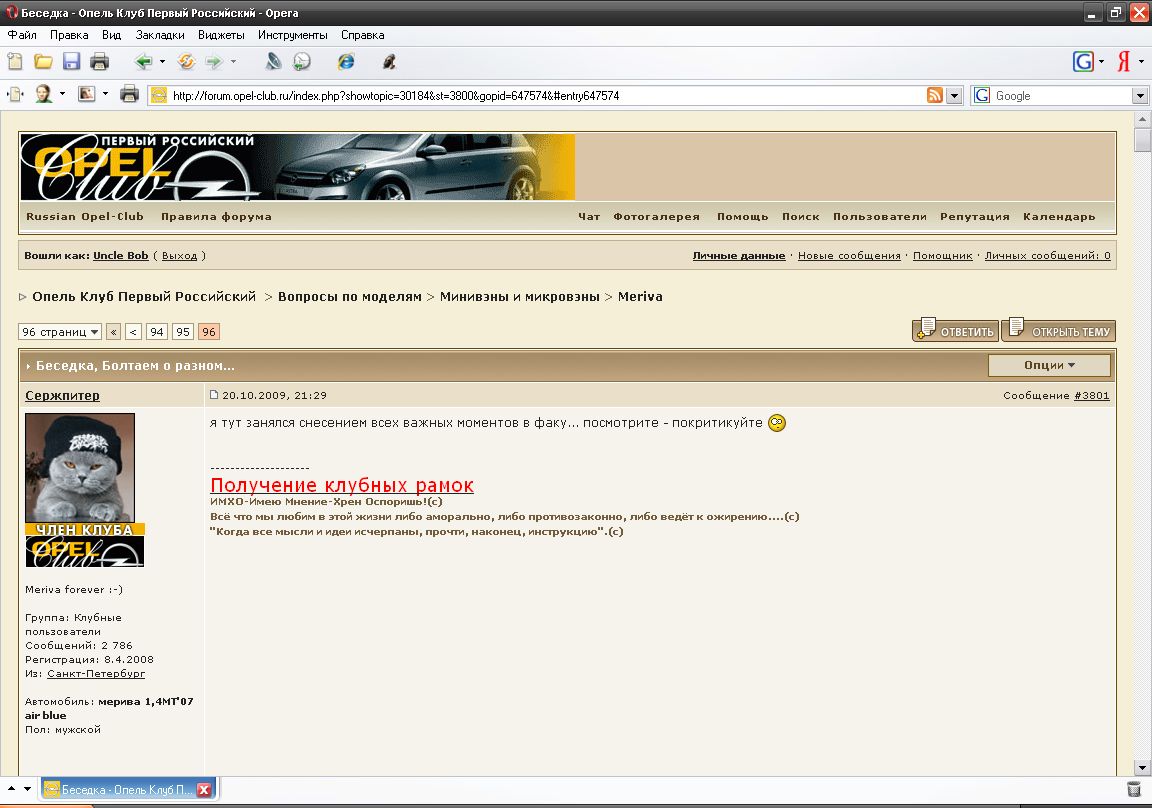The height and width of the screenshot is (808, 1152).
Task: Open the forward button history dropdown arrow
Action: pyautogui.click(x=233, y=62)
